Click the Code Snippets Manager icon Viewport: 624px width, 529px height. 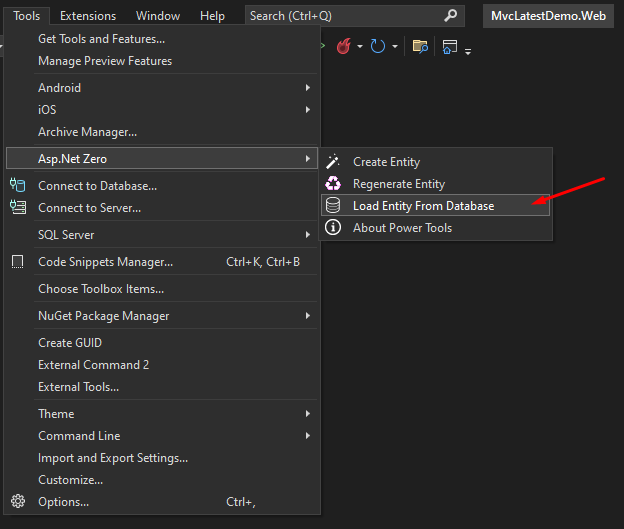pyautogui.click(x=18, y=262)
